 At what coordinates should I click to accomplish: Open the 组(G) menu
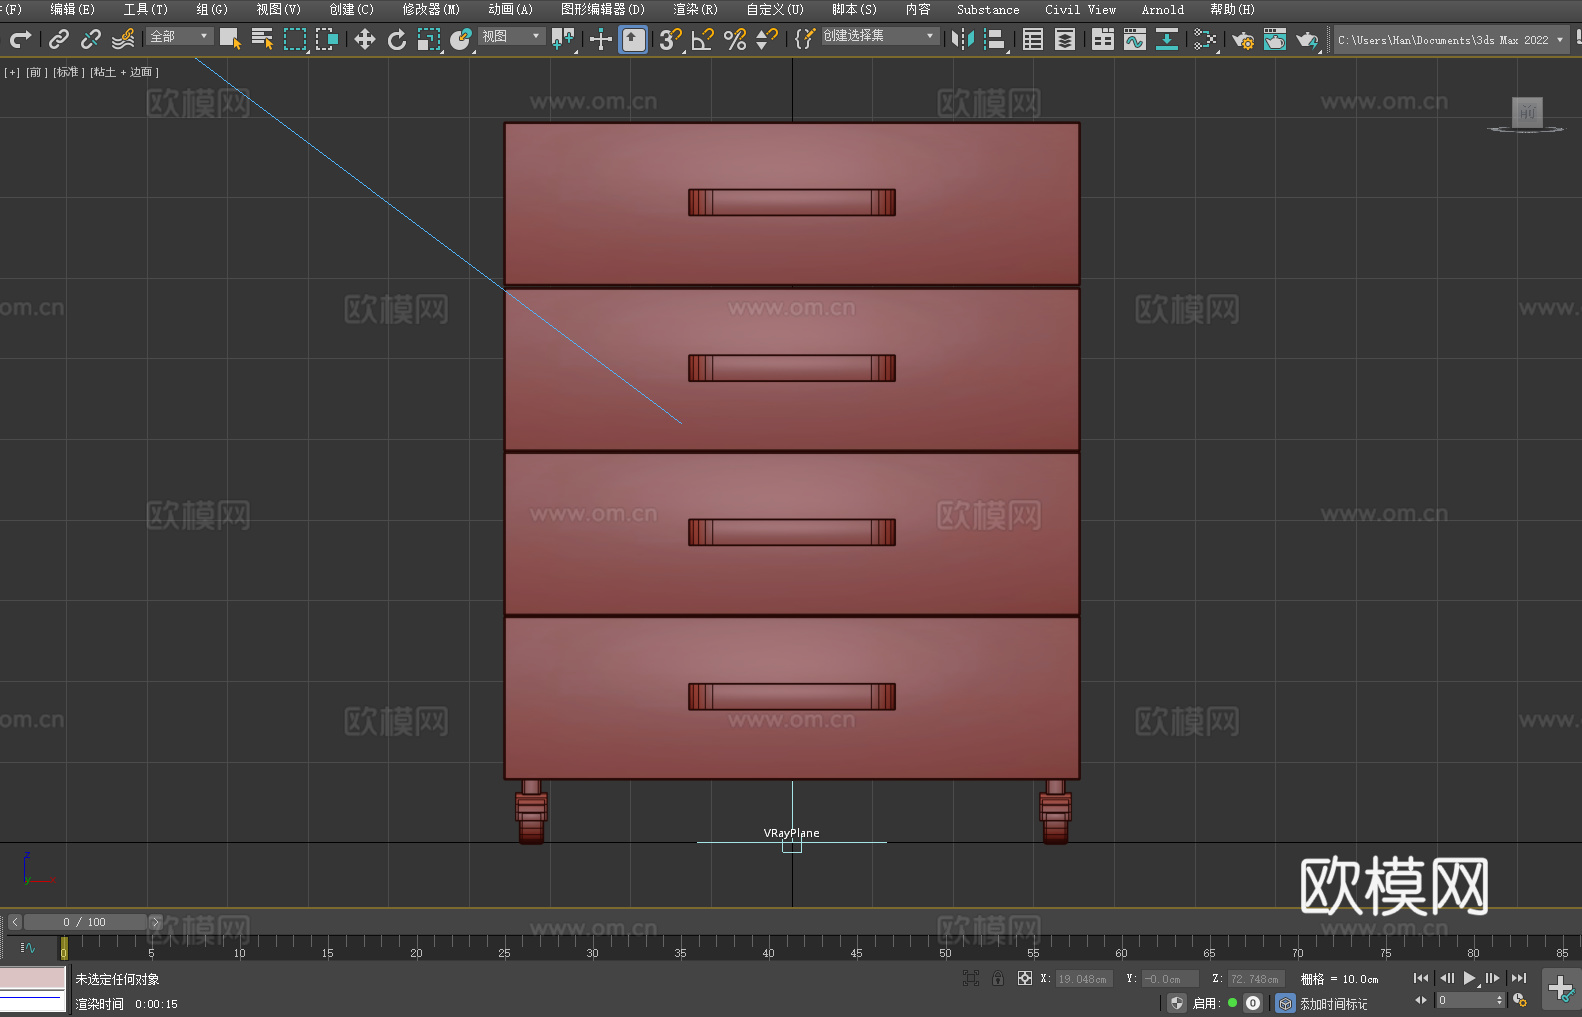(x=212, y=9)
